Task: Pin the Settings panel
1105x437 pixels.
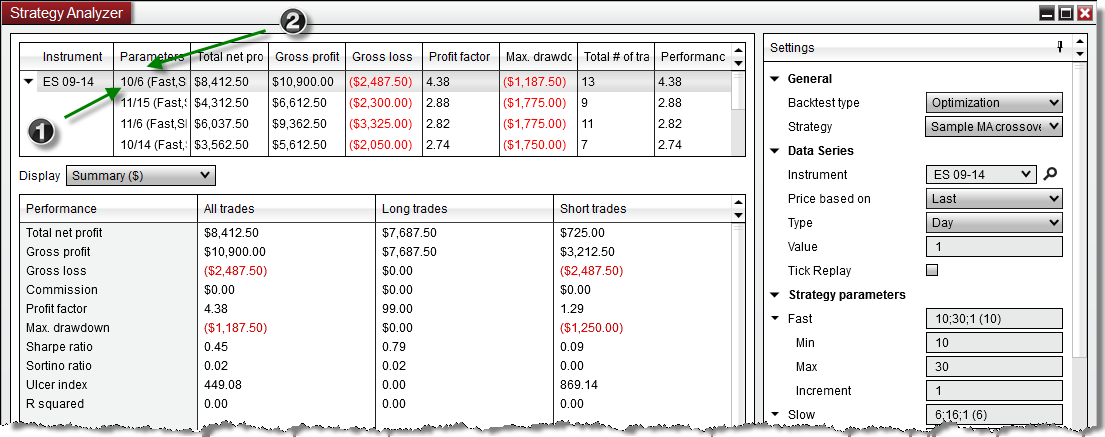Action: pyautogui.click(x=1059, y=47)
